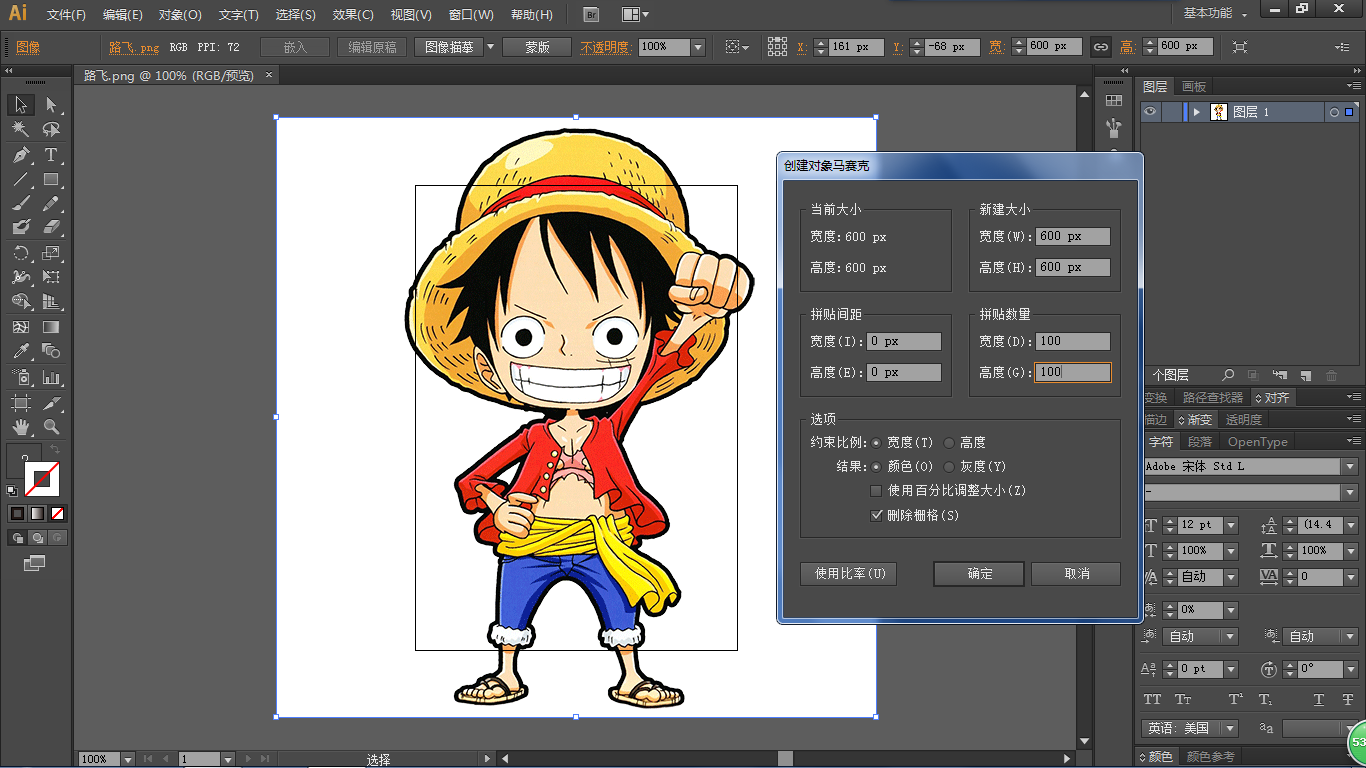
Task: Open the zoom level dropdown in status bar
Action: click(x=127, y=759)
